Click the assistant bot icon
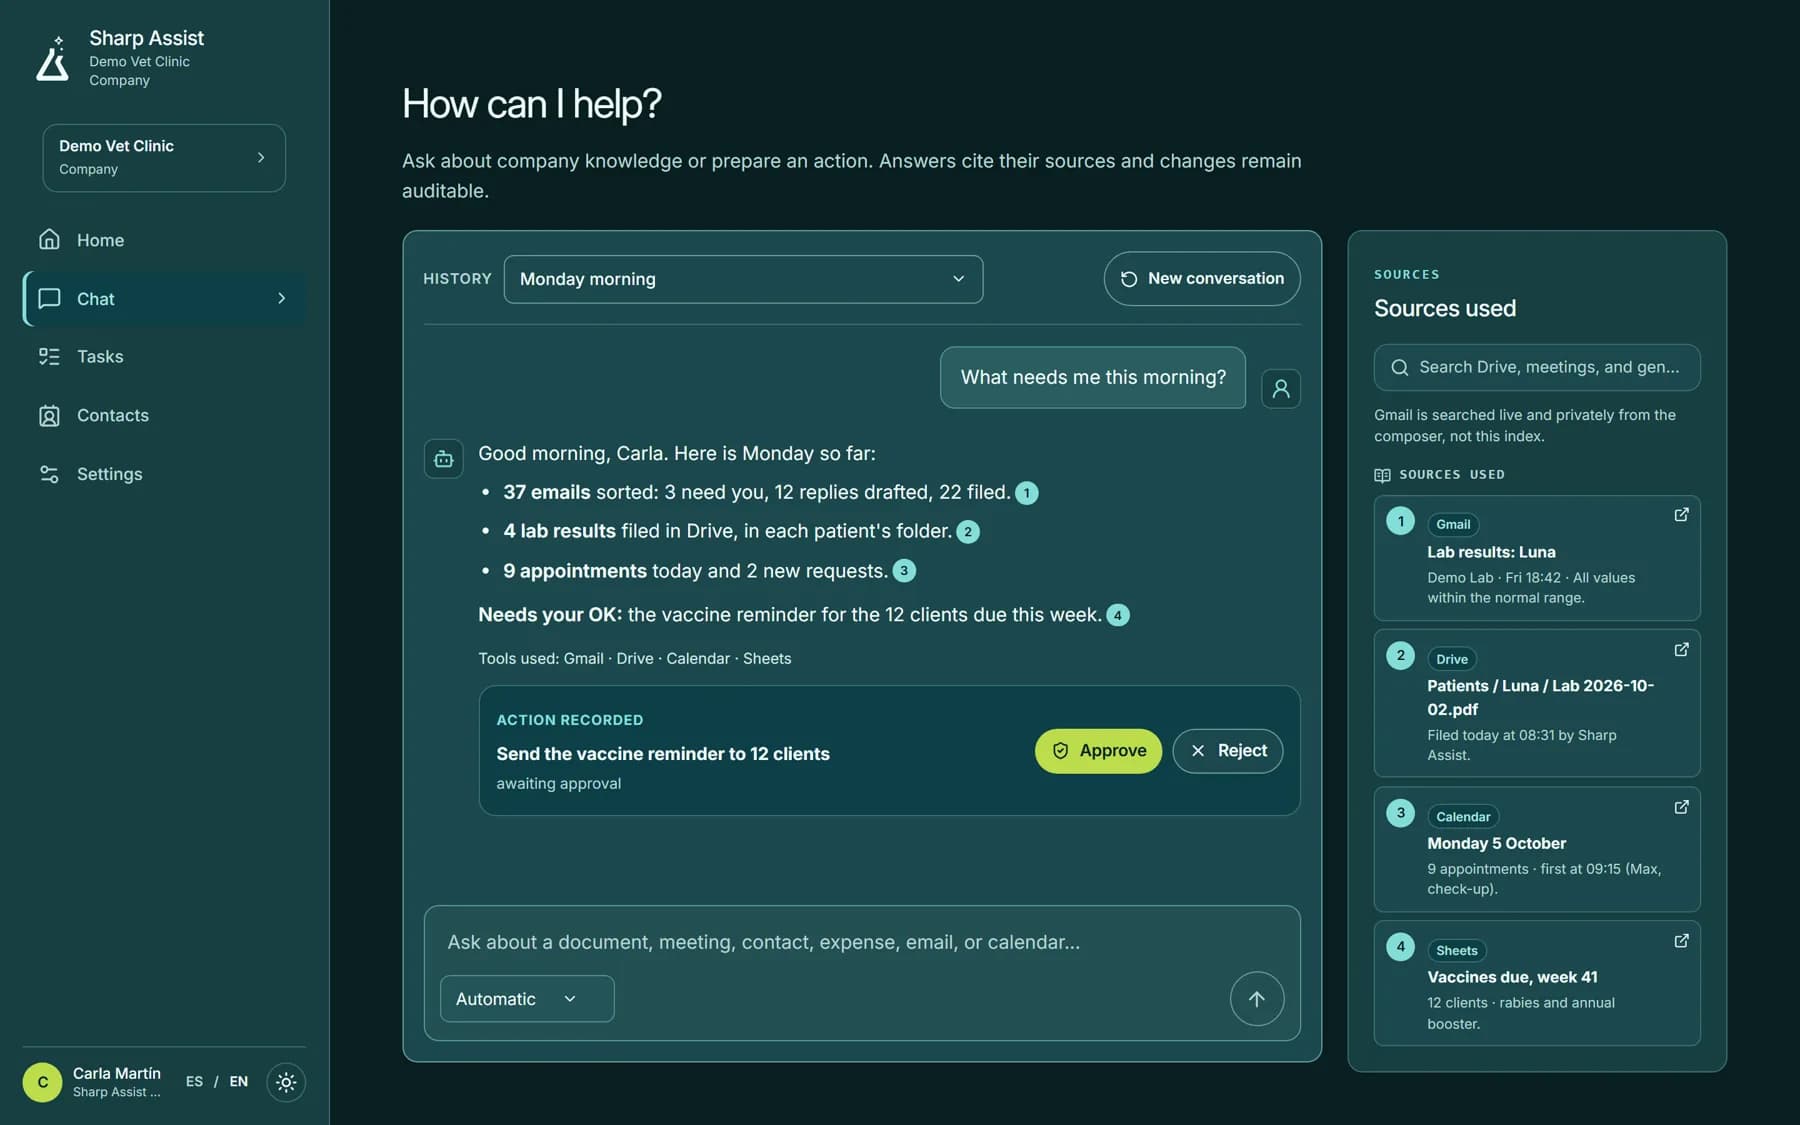 click(x=444, y=459)
